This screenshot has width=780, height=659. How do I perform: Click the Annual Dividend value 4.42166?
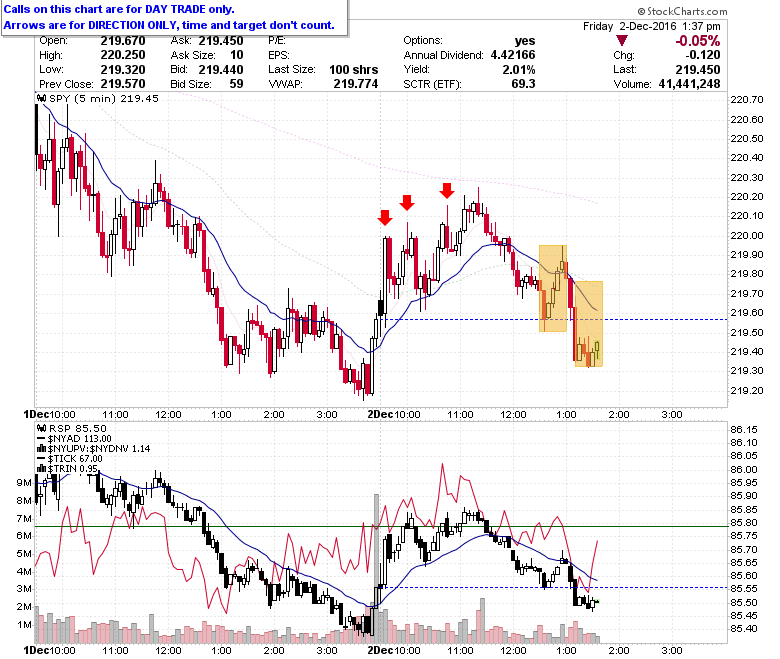point(513,55)
